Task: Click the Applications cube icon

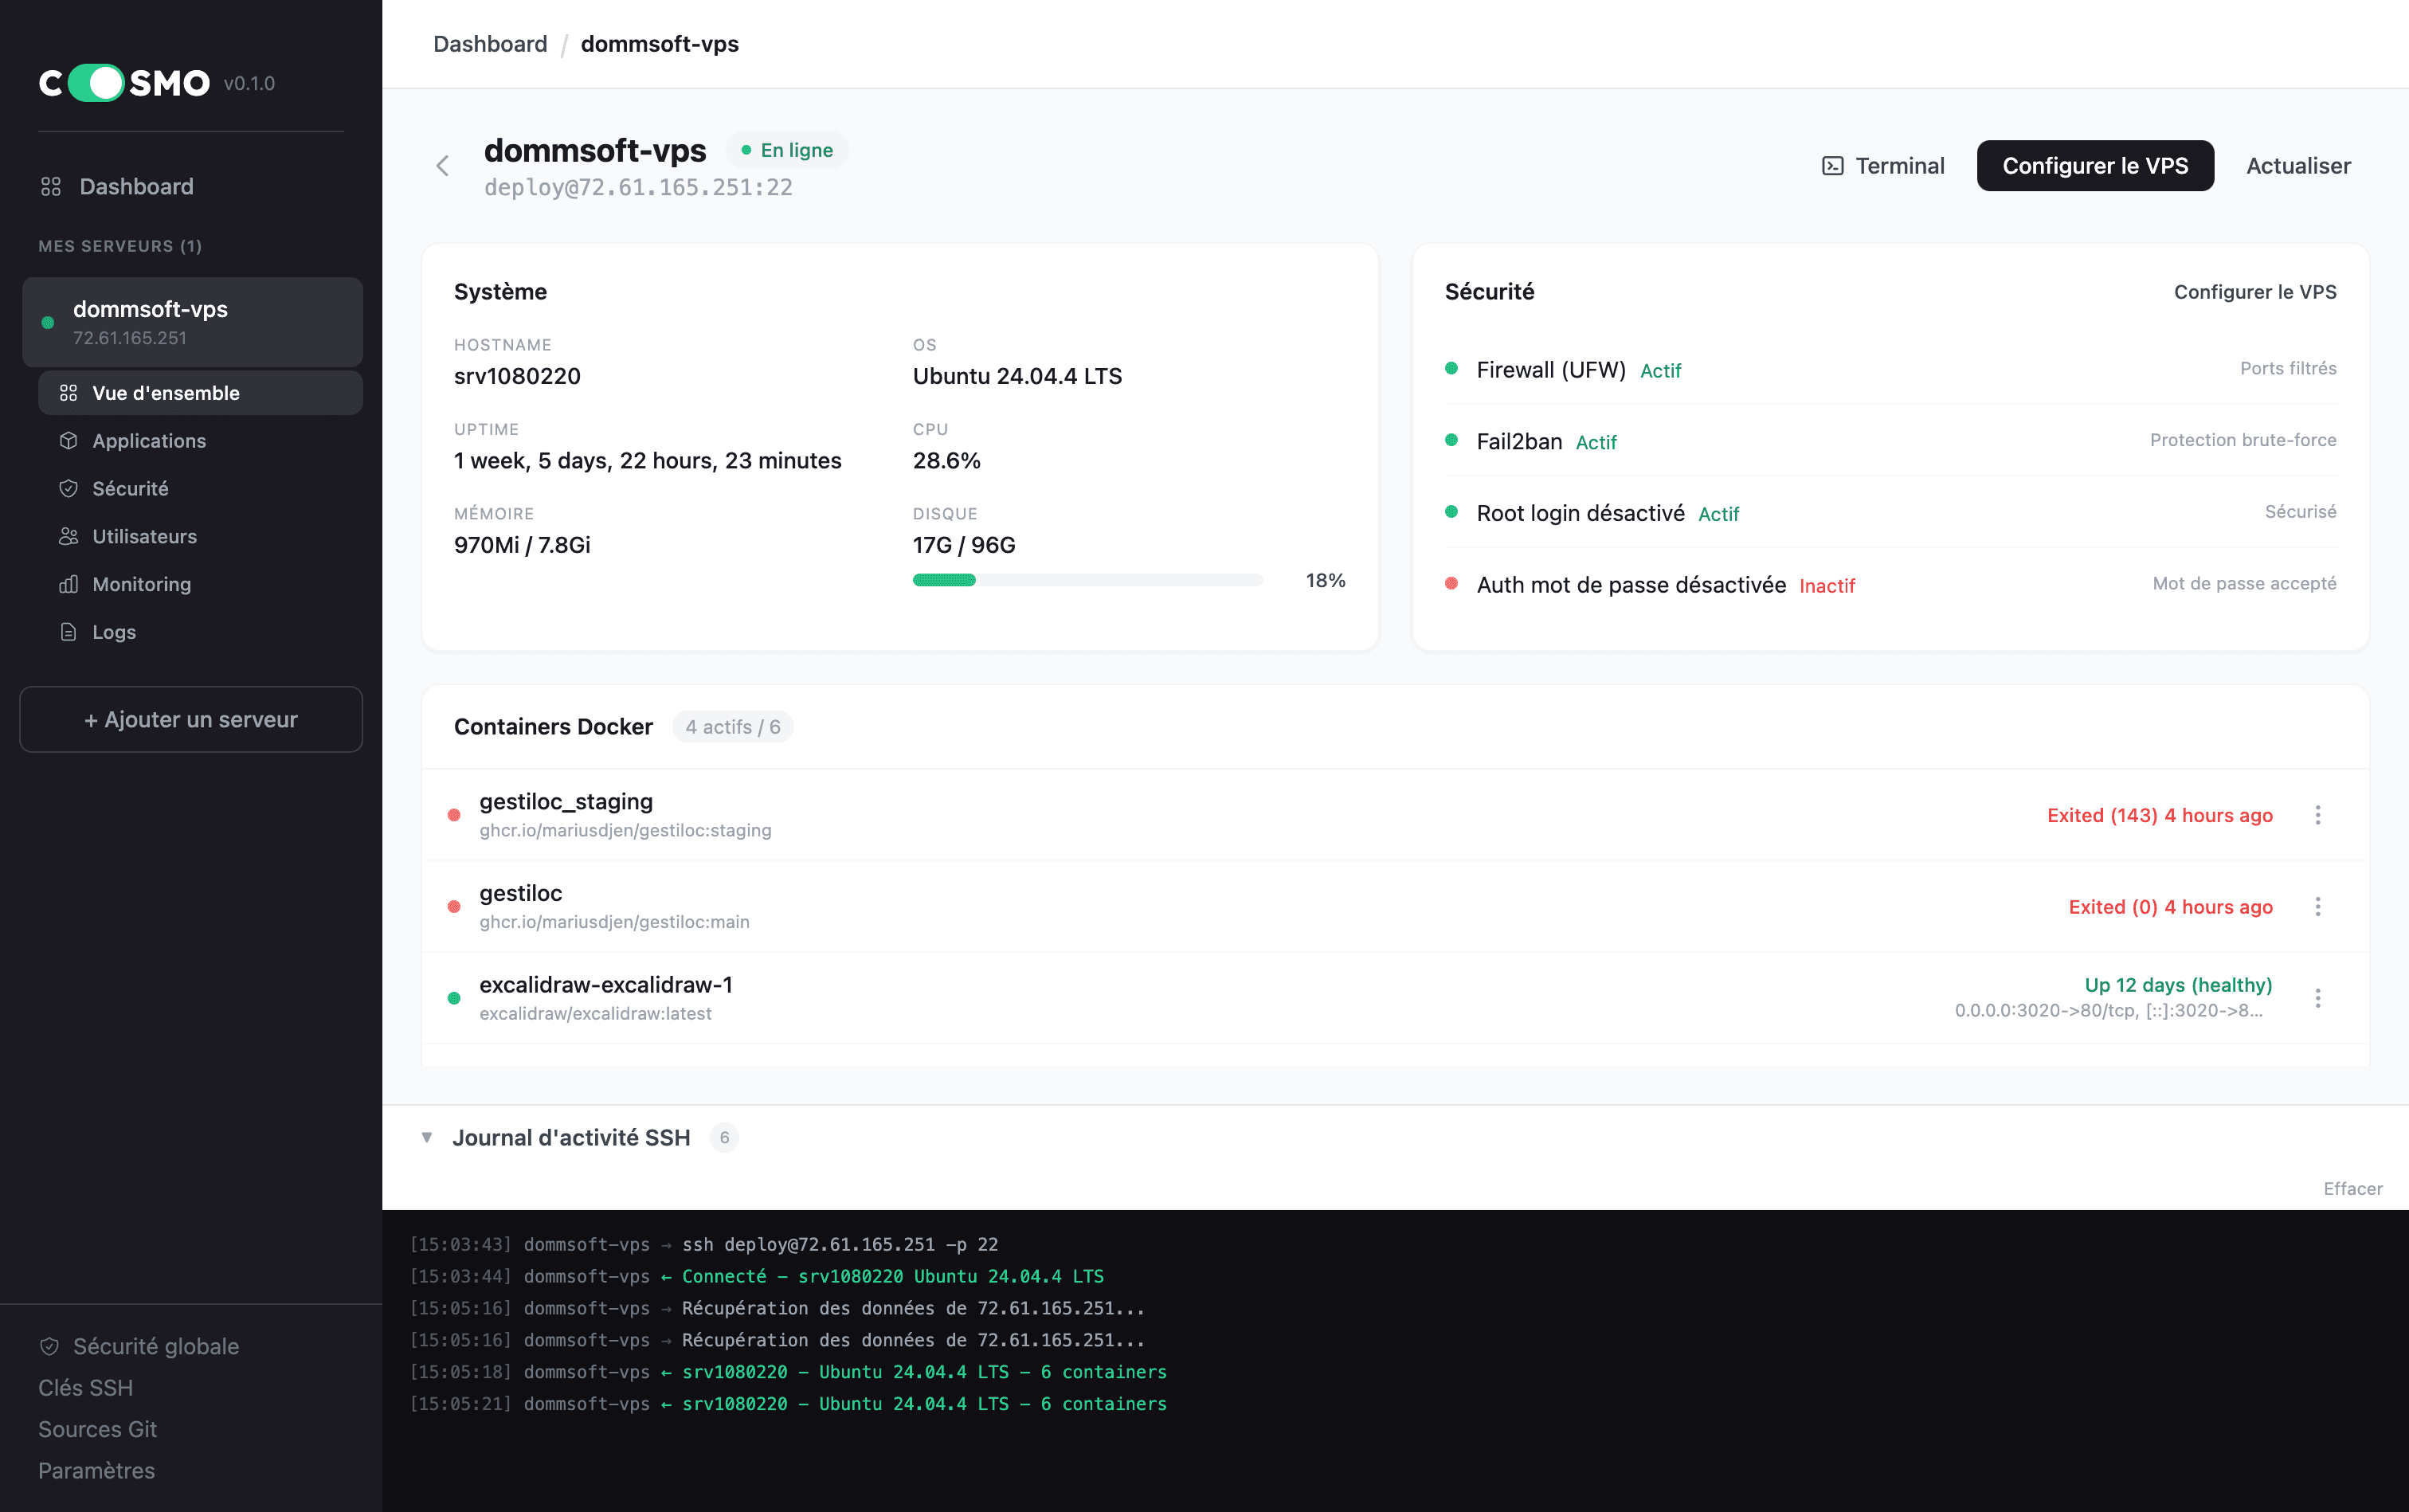Action: [68, 440]
